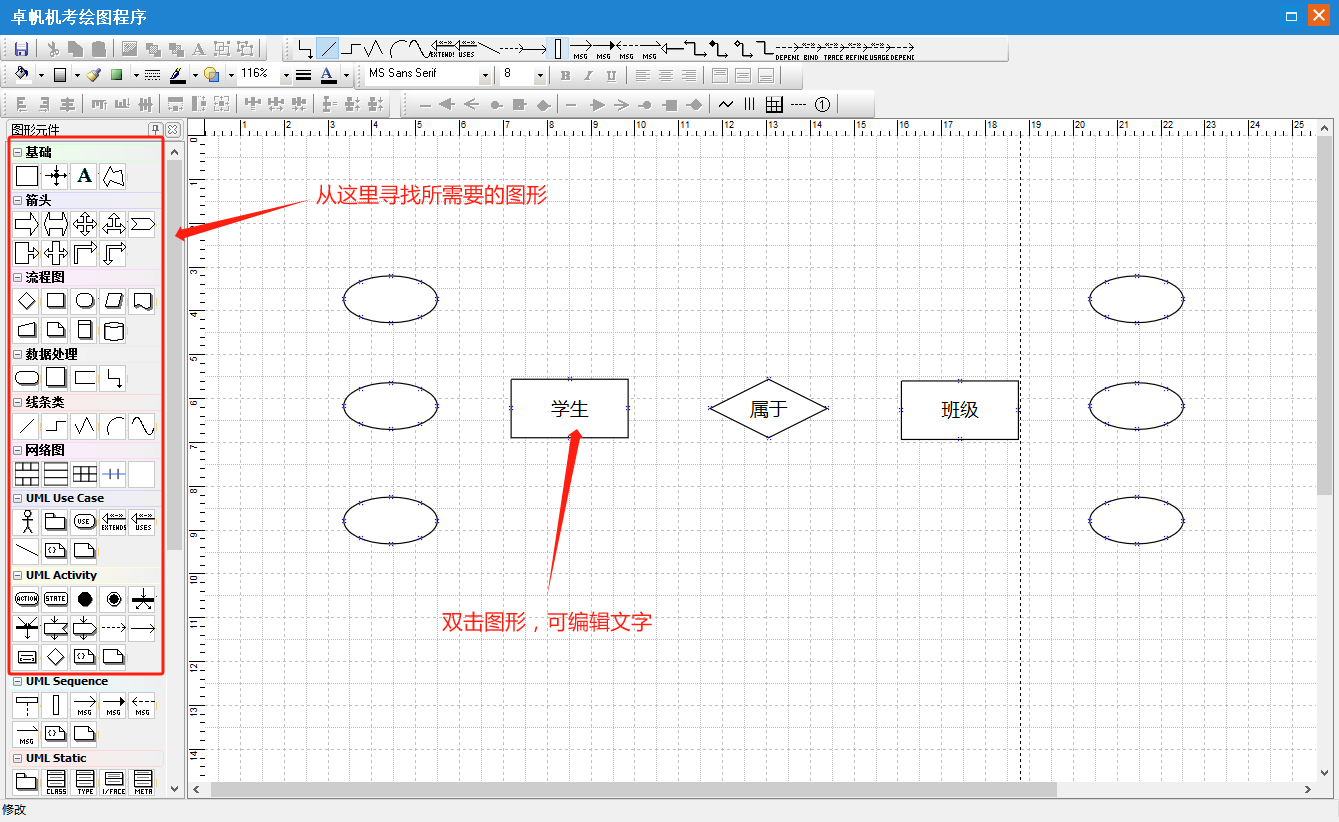Click the font color 'A' swatch
This screenshot has height=822, width=1339.
[328, 75]
